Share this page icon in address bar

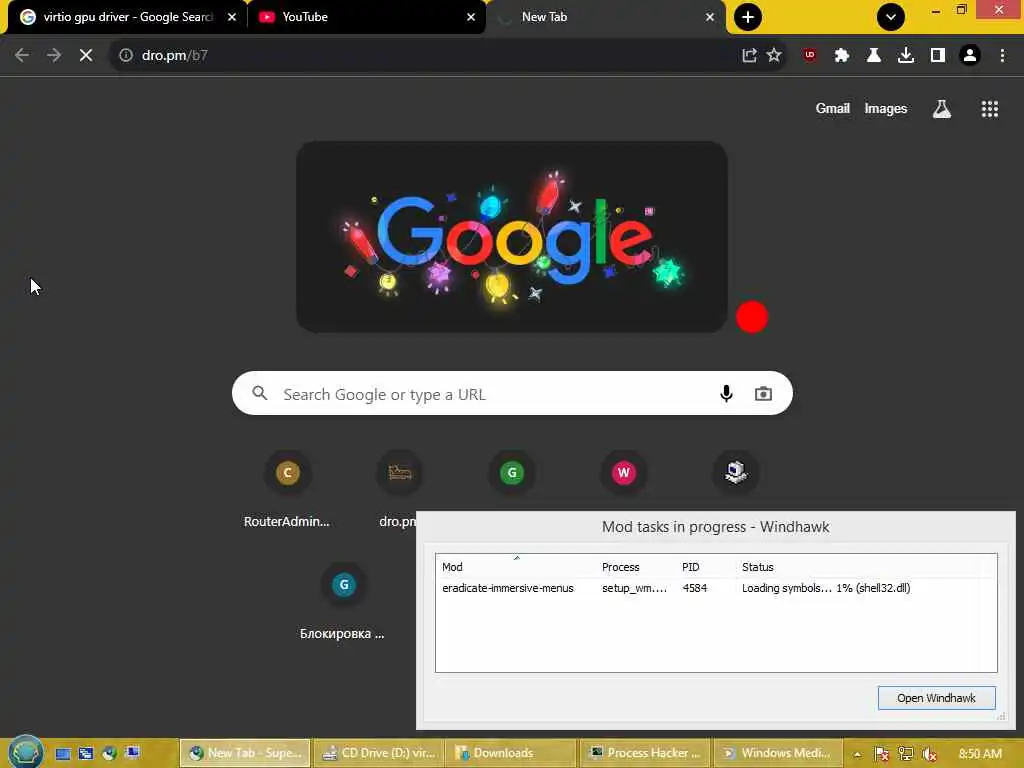tap(749, 56)
